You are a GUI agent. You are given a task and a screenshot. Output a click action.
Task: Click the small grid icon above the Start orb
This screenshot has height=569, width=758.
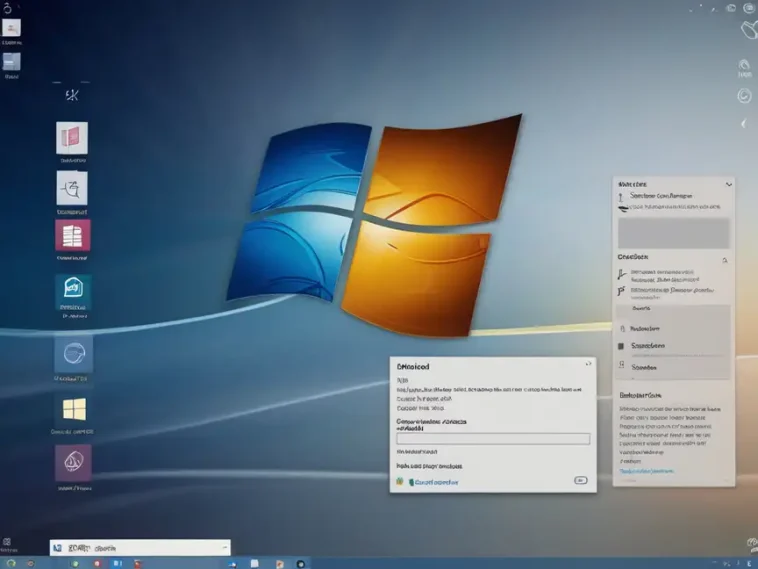(x=7, y=542)
